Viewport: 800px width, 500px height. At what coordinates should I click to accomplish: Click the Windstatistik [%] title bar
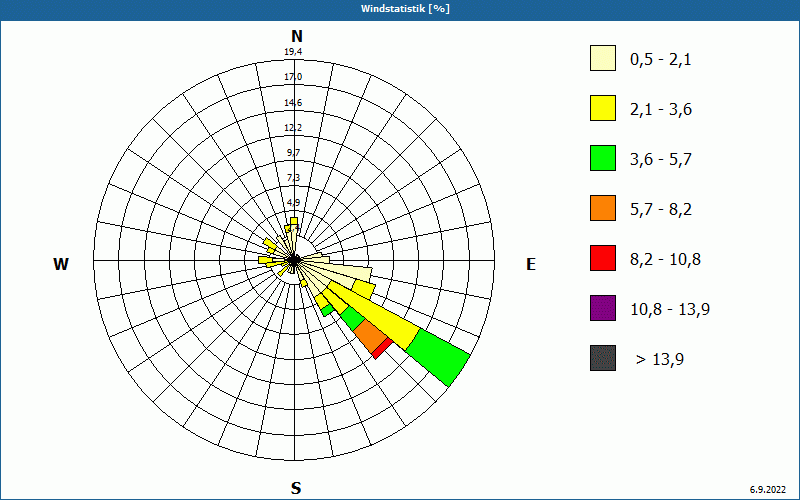[400, 9]
